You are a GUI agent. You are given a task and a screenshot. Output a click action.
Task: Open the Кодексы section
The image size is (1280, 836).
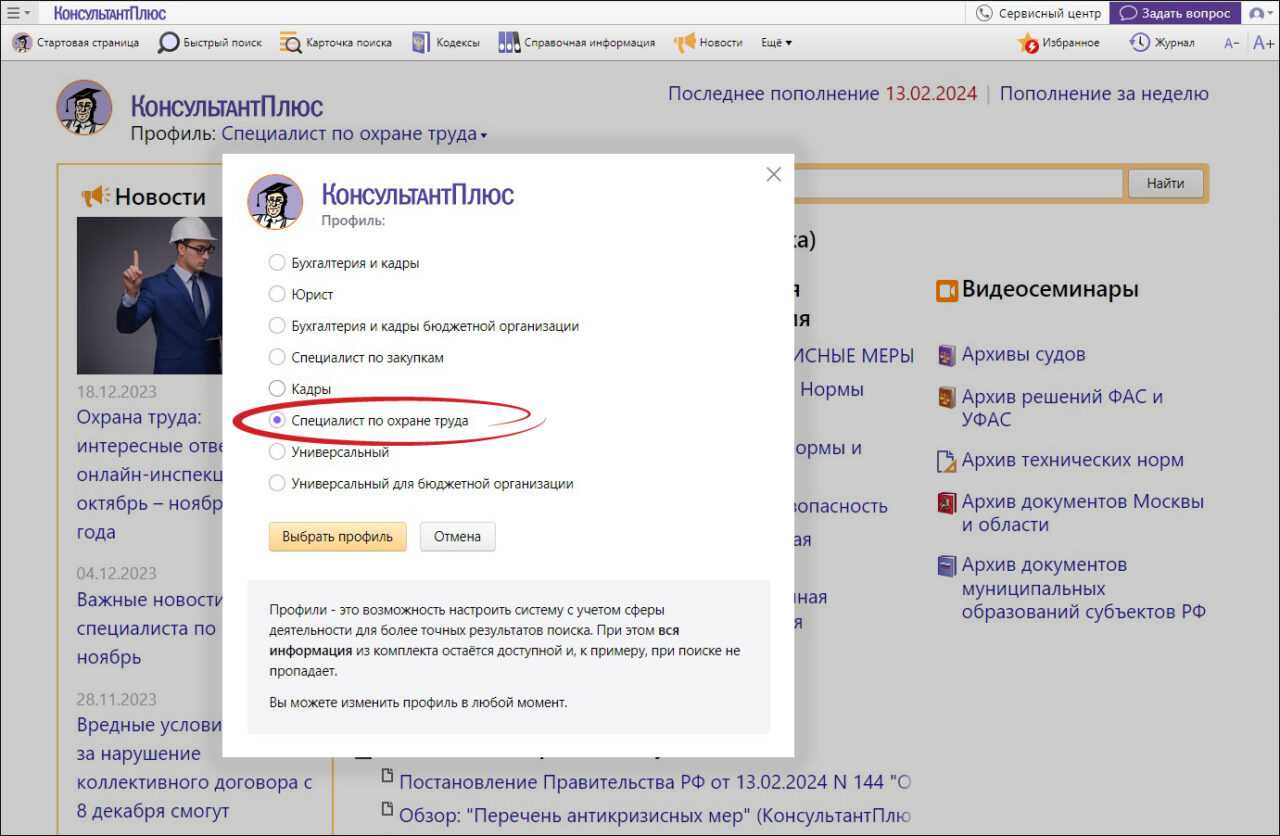pyautogui.click(x=446, y=43)
